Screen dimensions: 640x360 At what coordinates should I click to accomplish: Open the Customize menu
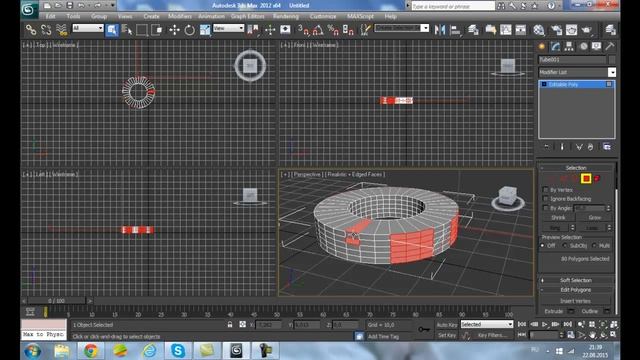(323, 16)
